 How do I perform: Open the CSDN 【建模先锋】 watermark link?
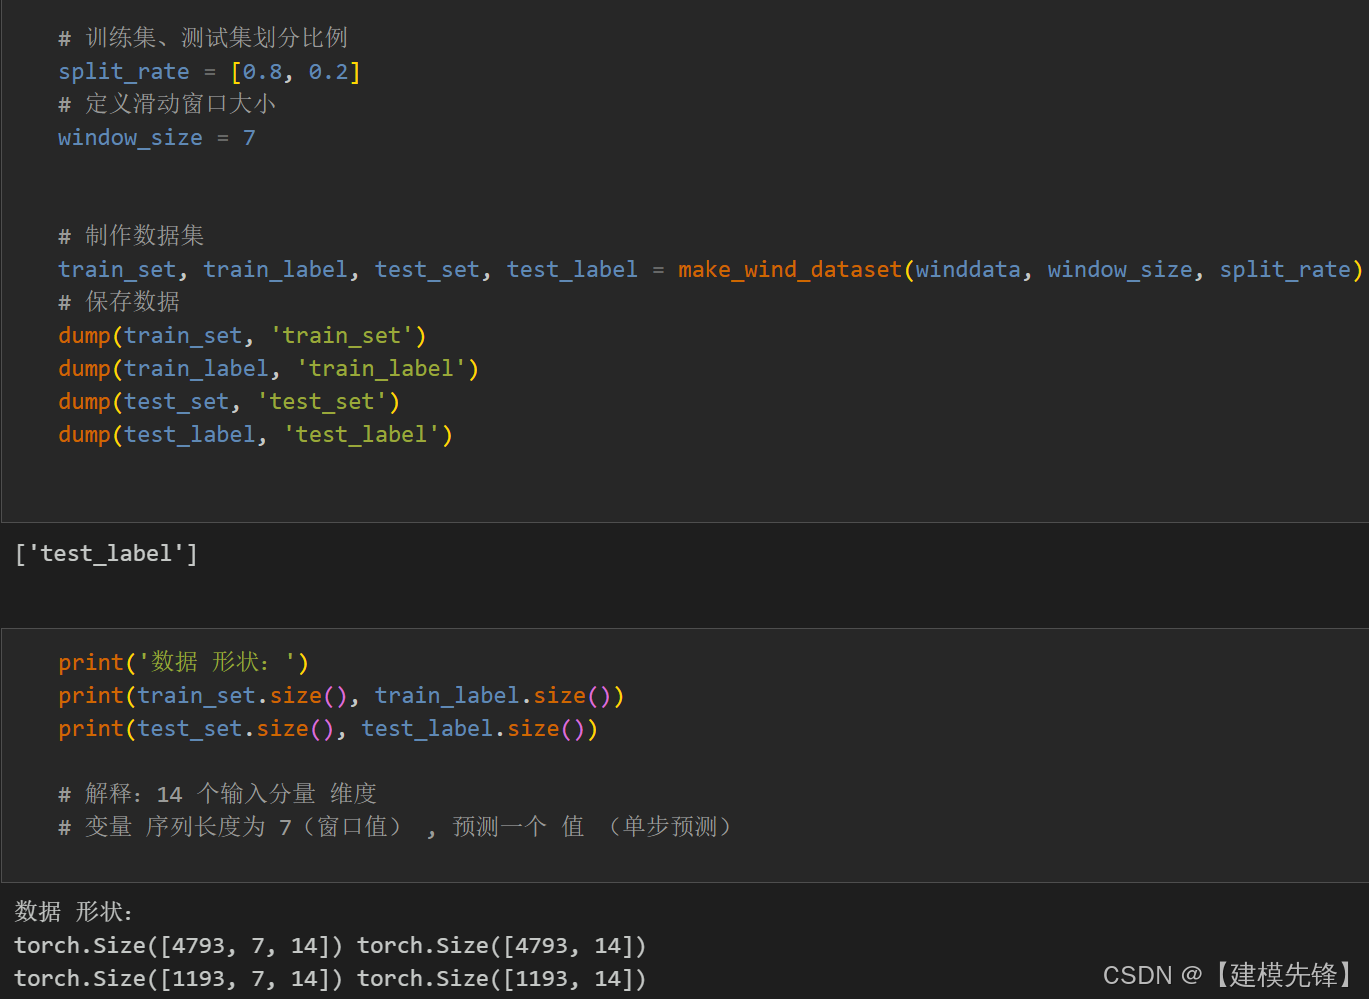(1225, 974)
